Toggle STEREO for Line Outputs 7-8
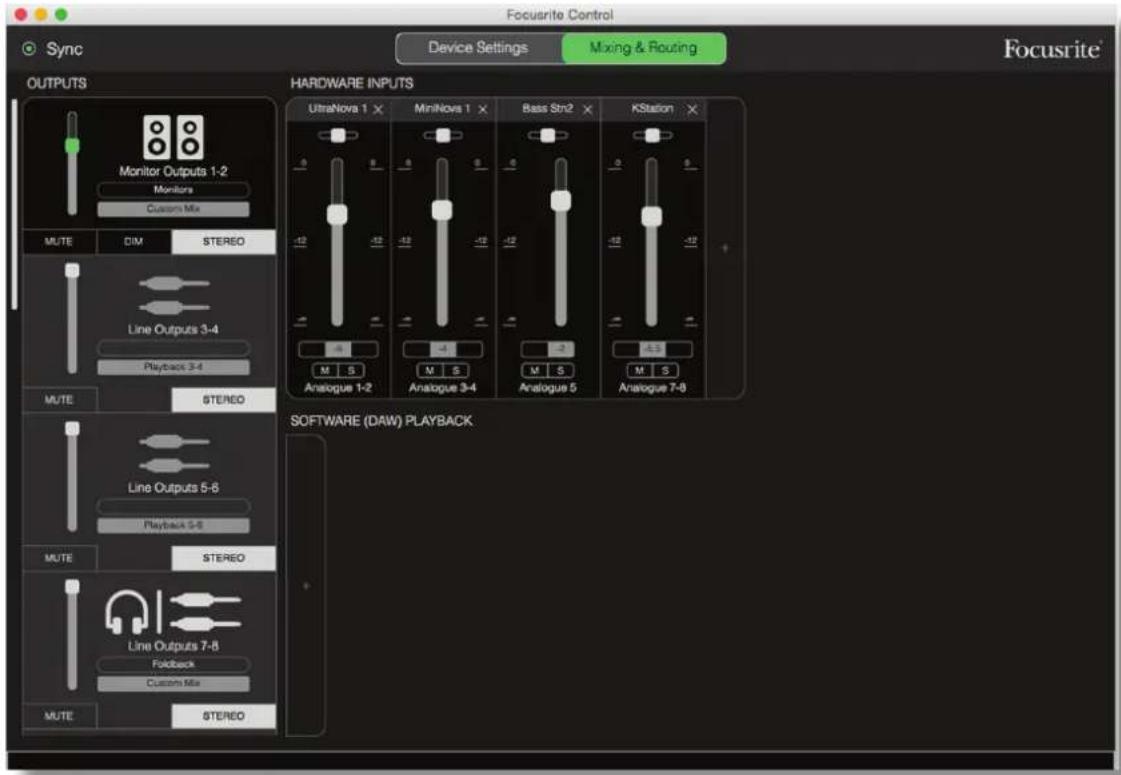Image resolution: width=1121 pixels, height=775 pixels. click(224, 716)
